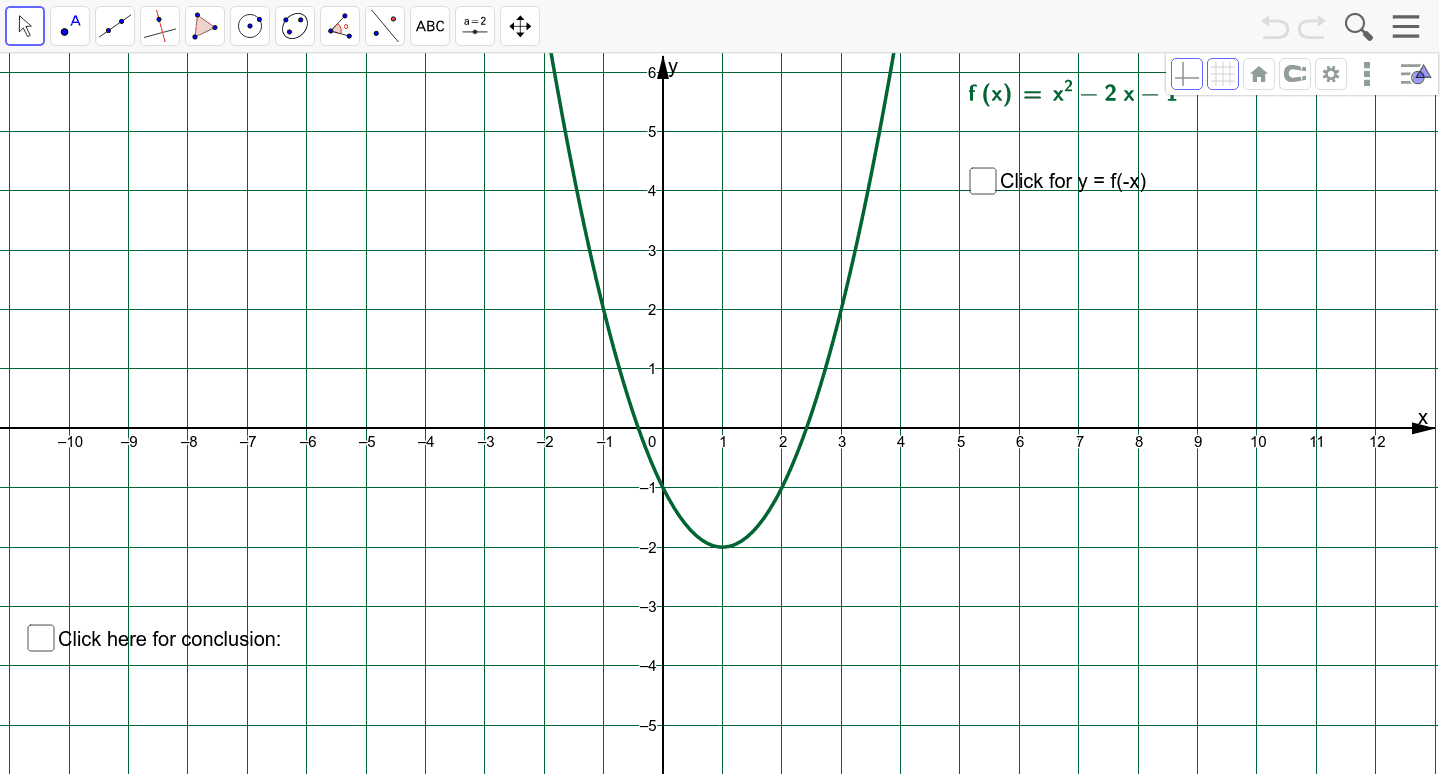Click the parabola's y-intercept at (0, −1)
Screen dimensions: 1440x776
(x=663, y=488)
